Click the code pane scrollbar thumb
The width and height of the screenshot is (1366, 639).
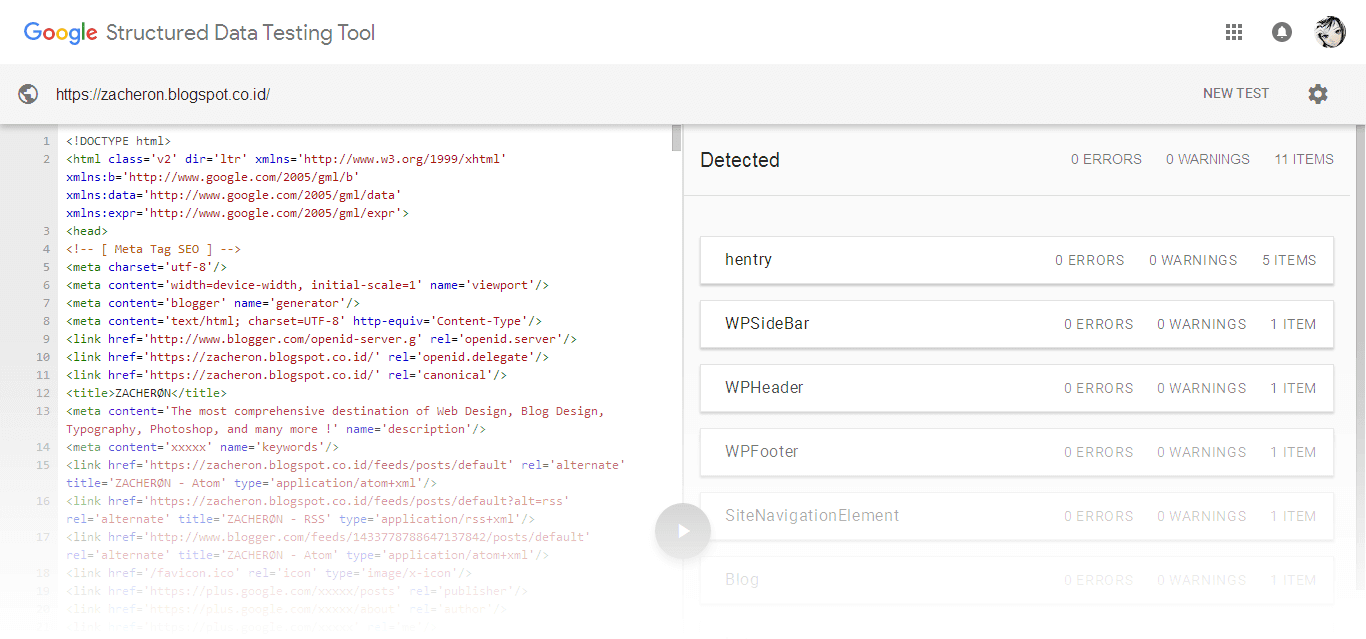[677, 138]
